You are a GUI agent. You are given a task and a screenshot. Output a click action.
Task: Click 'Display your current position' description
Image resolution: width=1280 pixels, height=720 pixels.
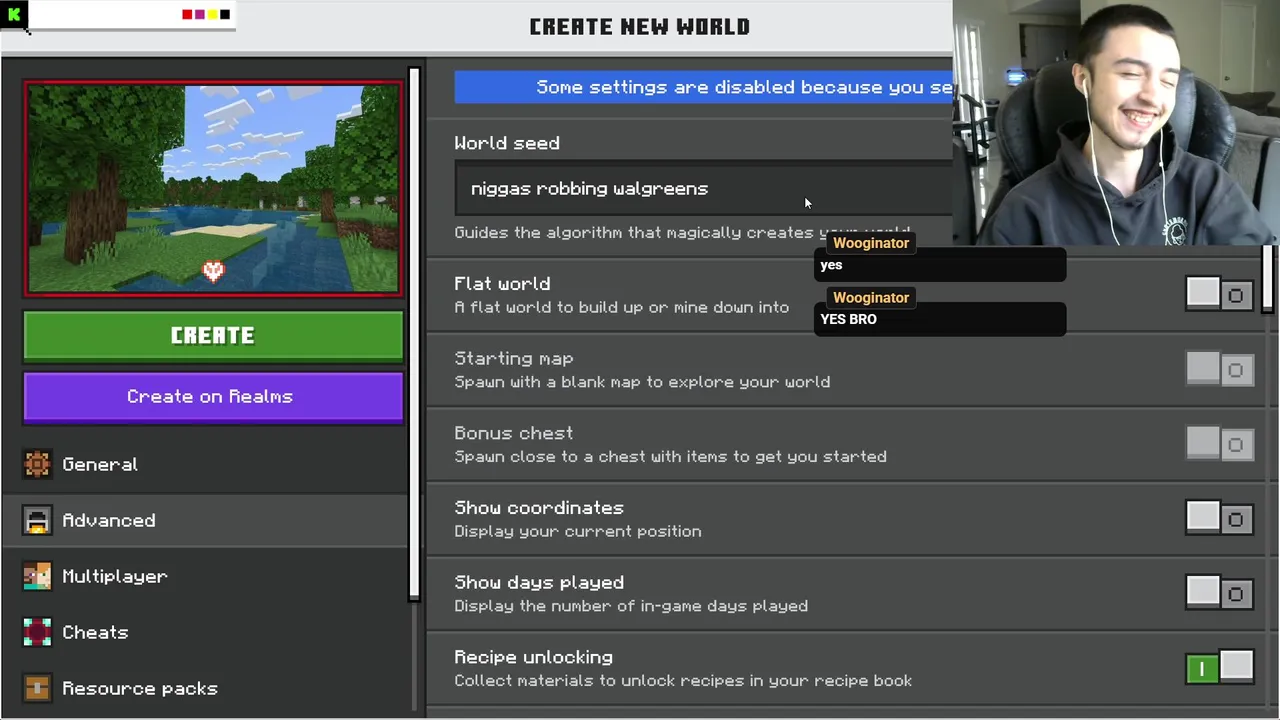tap(578, 531)
